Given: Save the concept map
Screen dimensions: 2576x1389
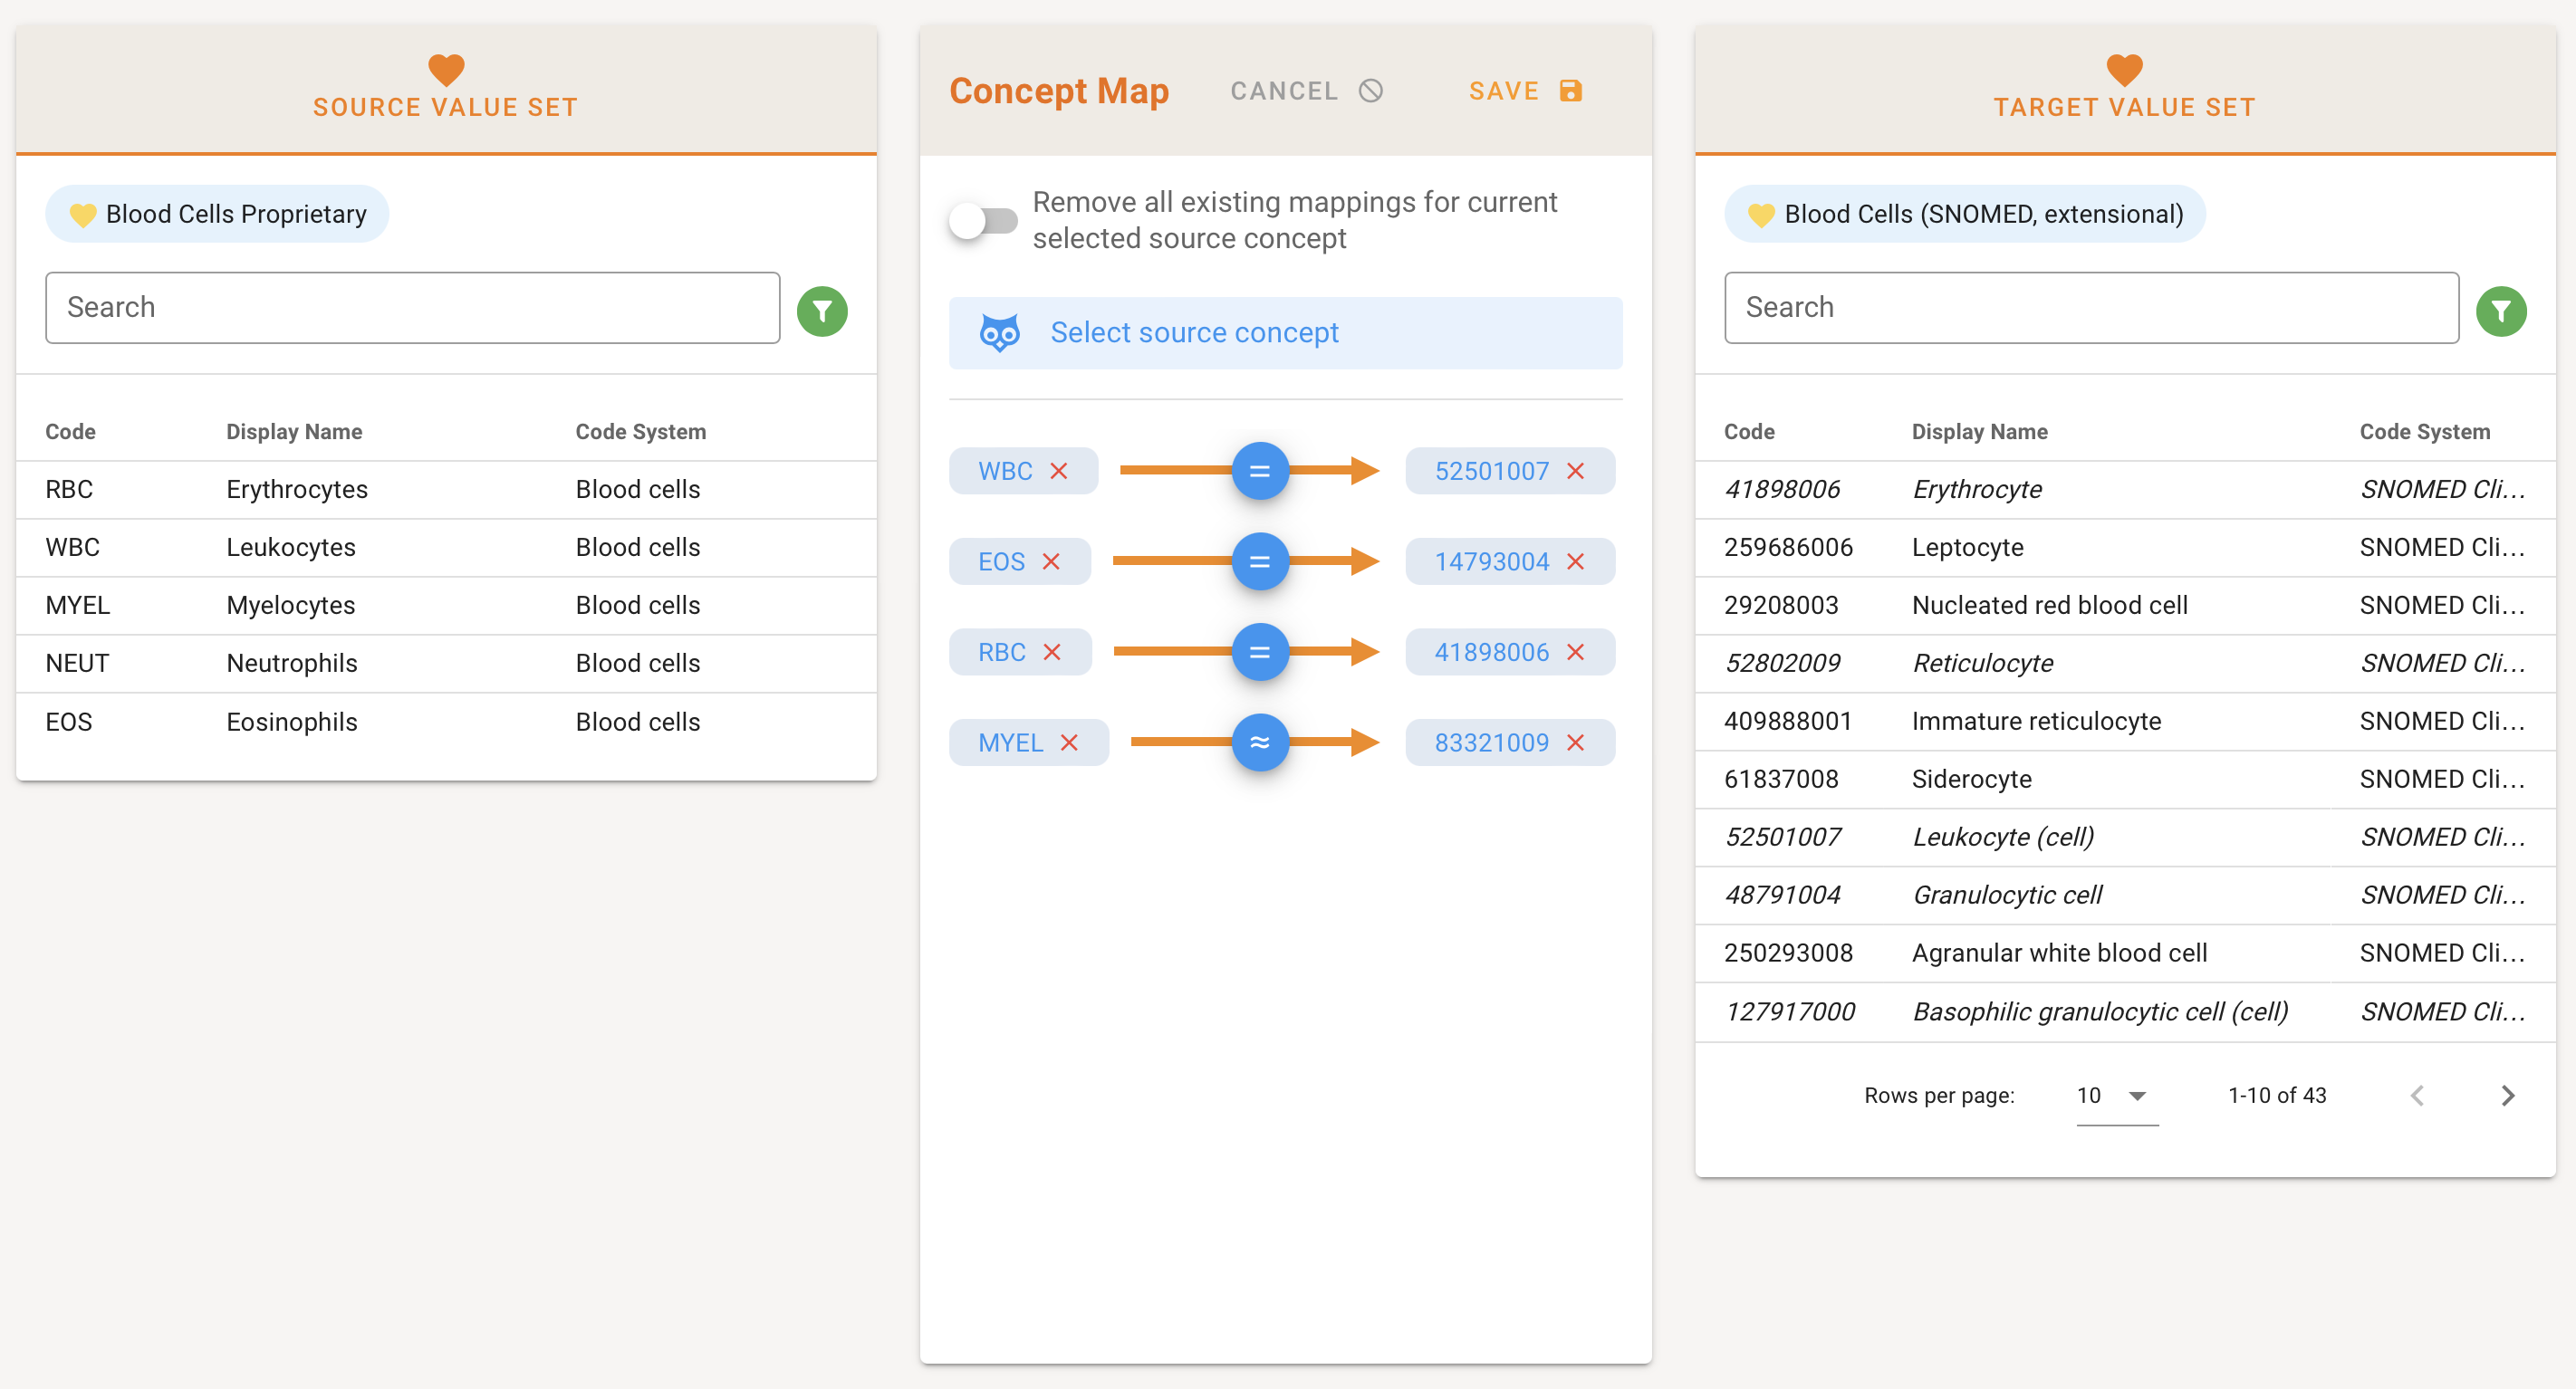Looking at the screenshot, I should 1524,91.
